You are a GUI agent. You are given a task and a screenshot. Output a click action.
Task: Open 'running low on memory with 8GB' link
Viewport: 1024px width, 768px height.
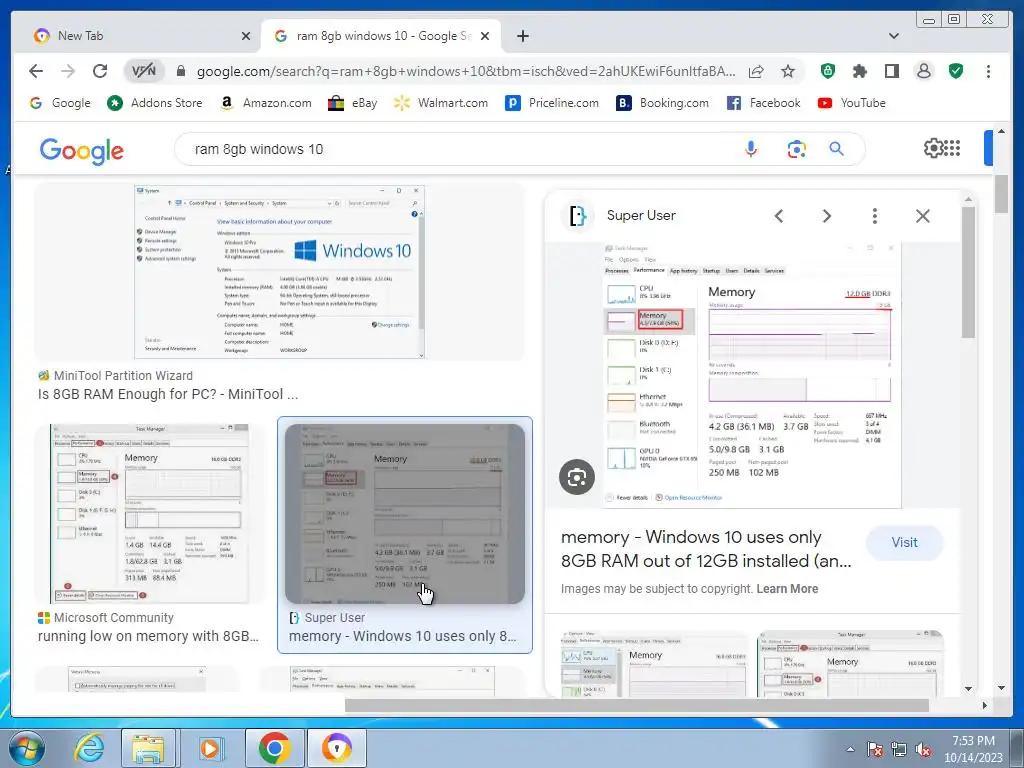pos(148,636)
